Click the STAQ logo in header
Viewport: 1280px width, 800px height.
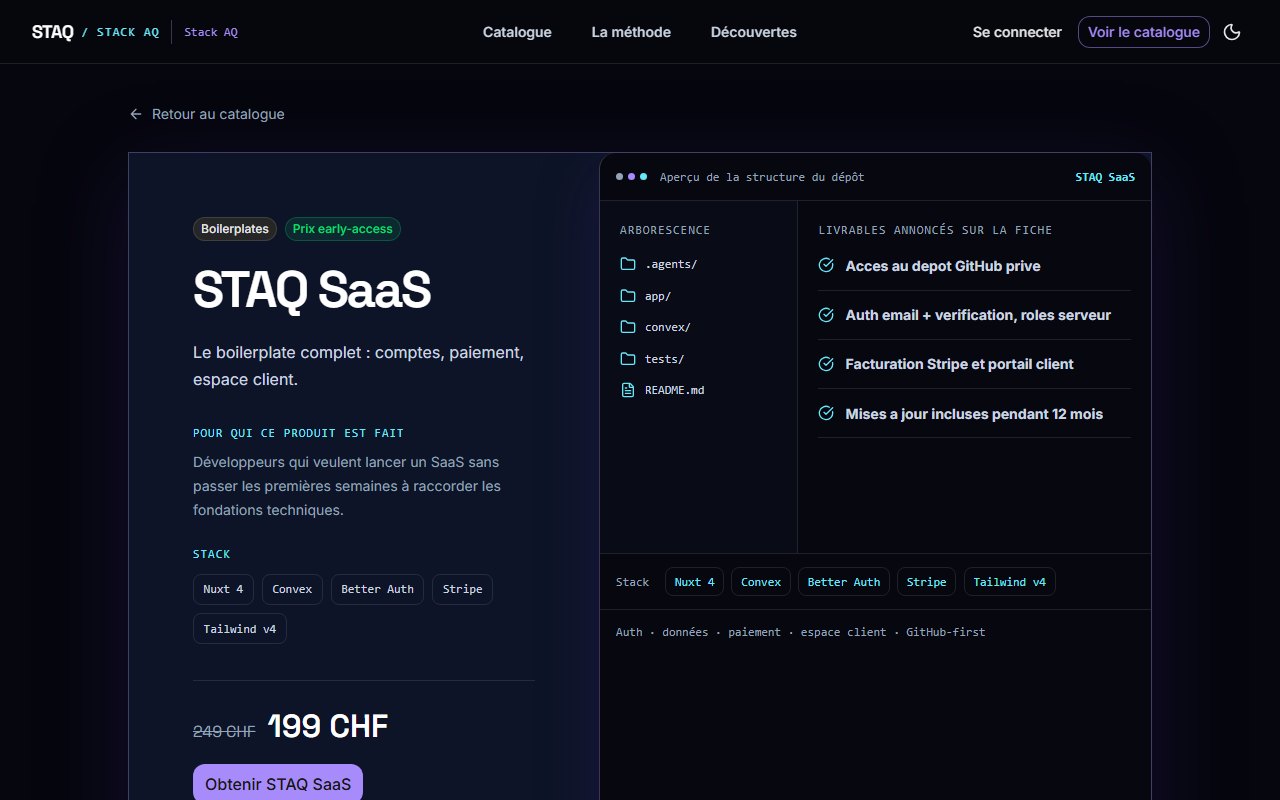click(52, 32)
